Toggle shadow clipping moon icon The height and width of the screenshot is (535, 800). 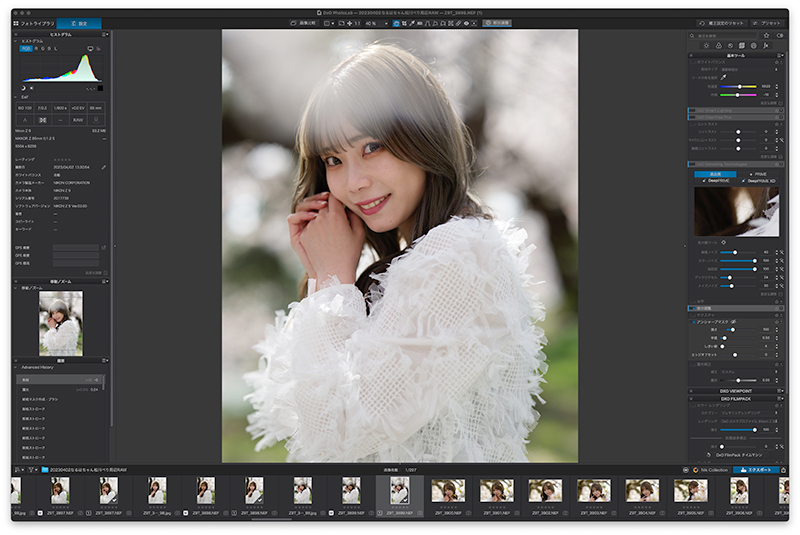(x=23, y=88)
